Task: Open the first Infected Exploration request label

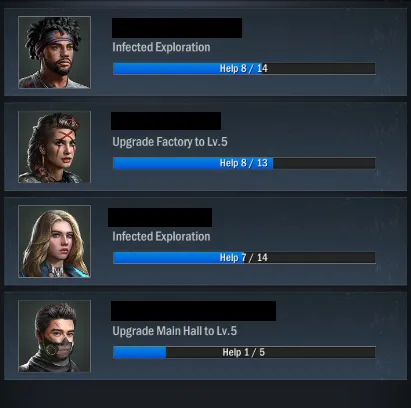Action: click(x=161, y=47)
